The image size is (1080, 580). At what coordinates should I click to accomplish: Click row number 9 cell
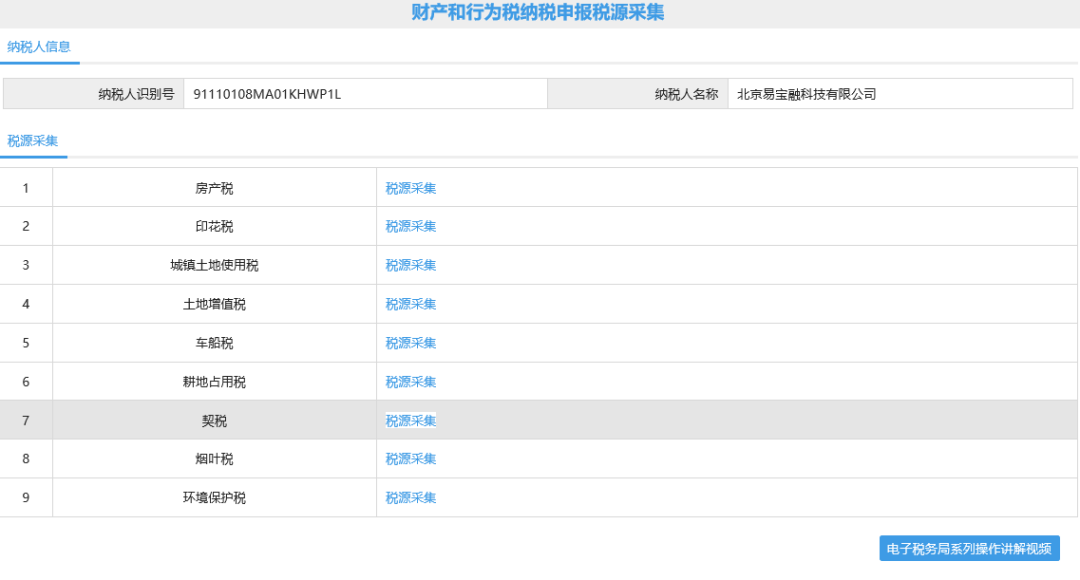[26, 497]
